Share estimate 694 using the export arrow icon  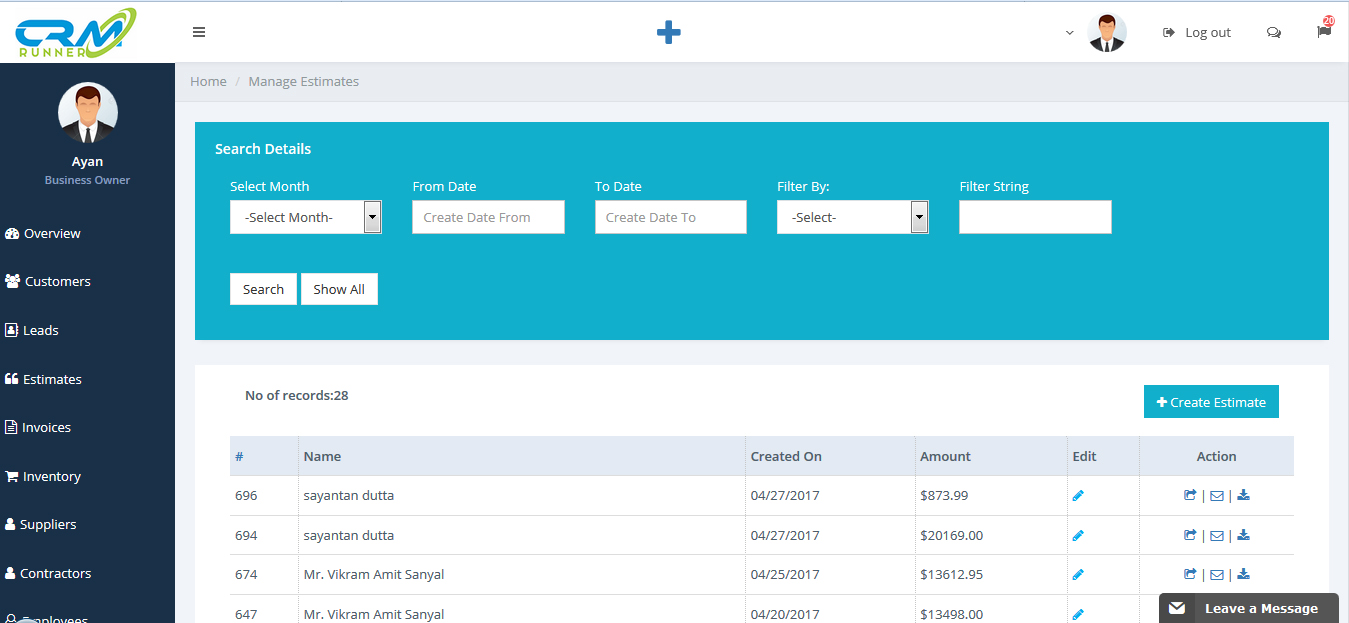coord(1189,535)
